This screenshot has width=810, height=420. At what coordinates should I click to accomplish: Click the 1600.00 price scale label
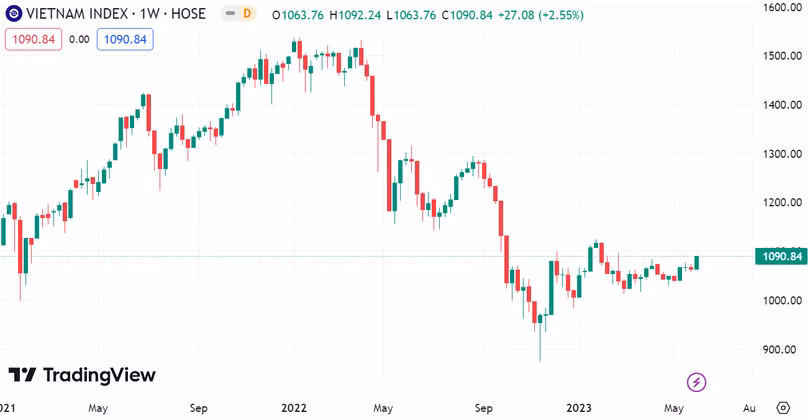tap(780, 7)
